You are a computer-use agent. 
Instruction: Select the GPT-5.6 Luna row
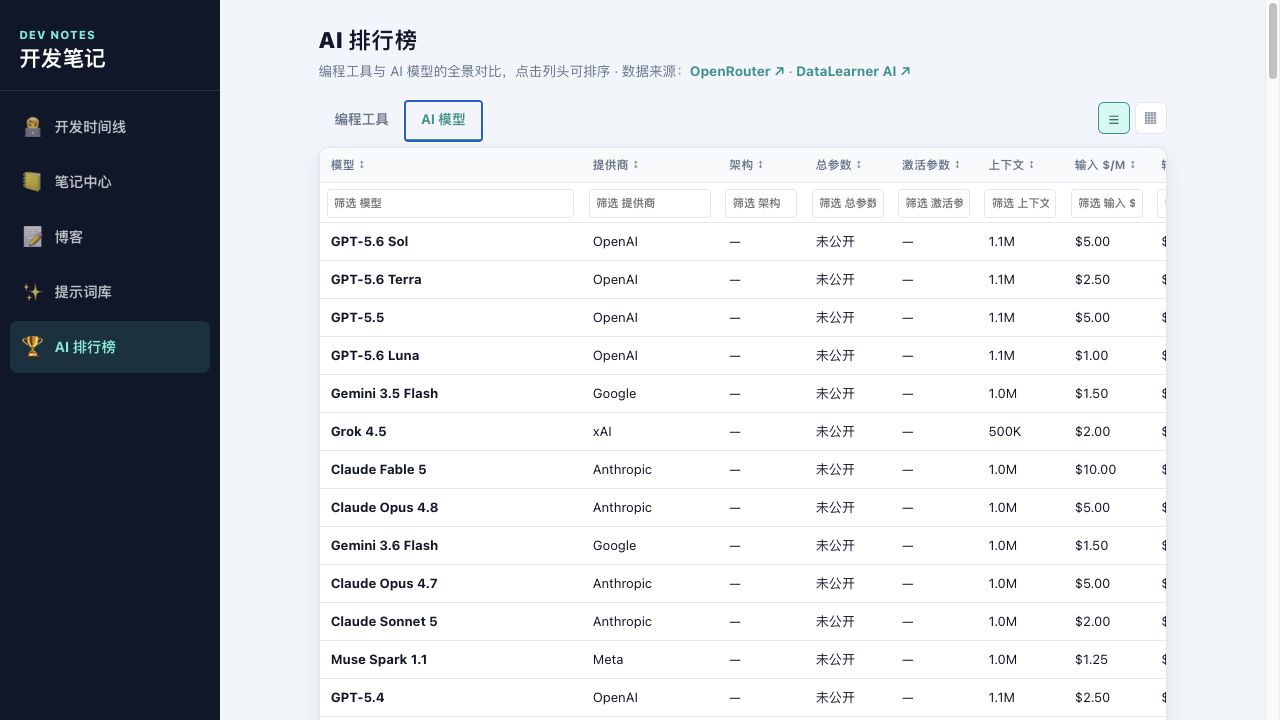743,356
